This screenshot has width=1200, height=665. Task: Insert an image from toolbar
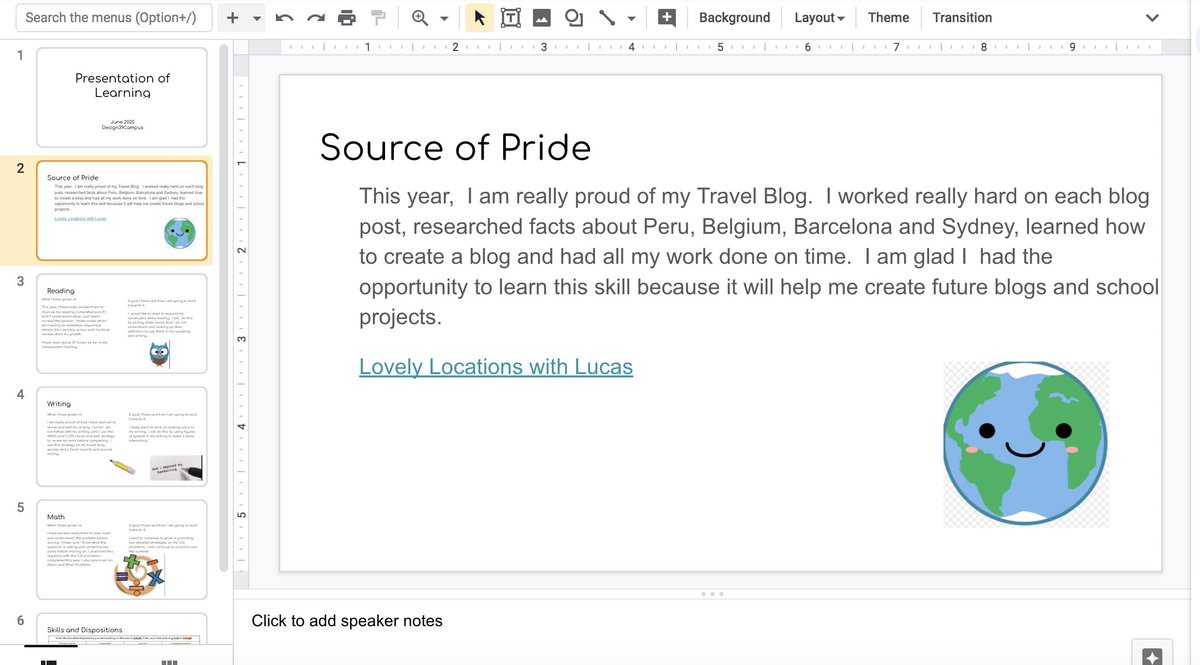pos(541,18)
